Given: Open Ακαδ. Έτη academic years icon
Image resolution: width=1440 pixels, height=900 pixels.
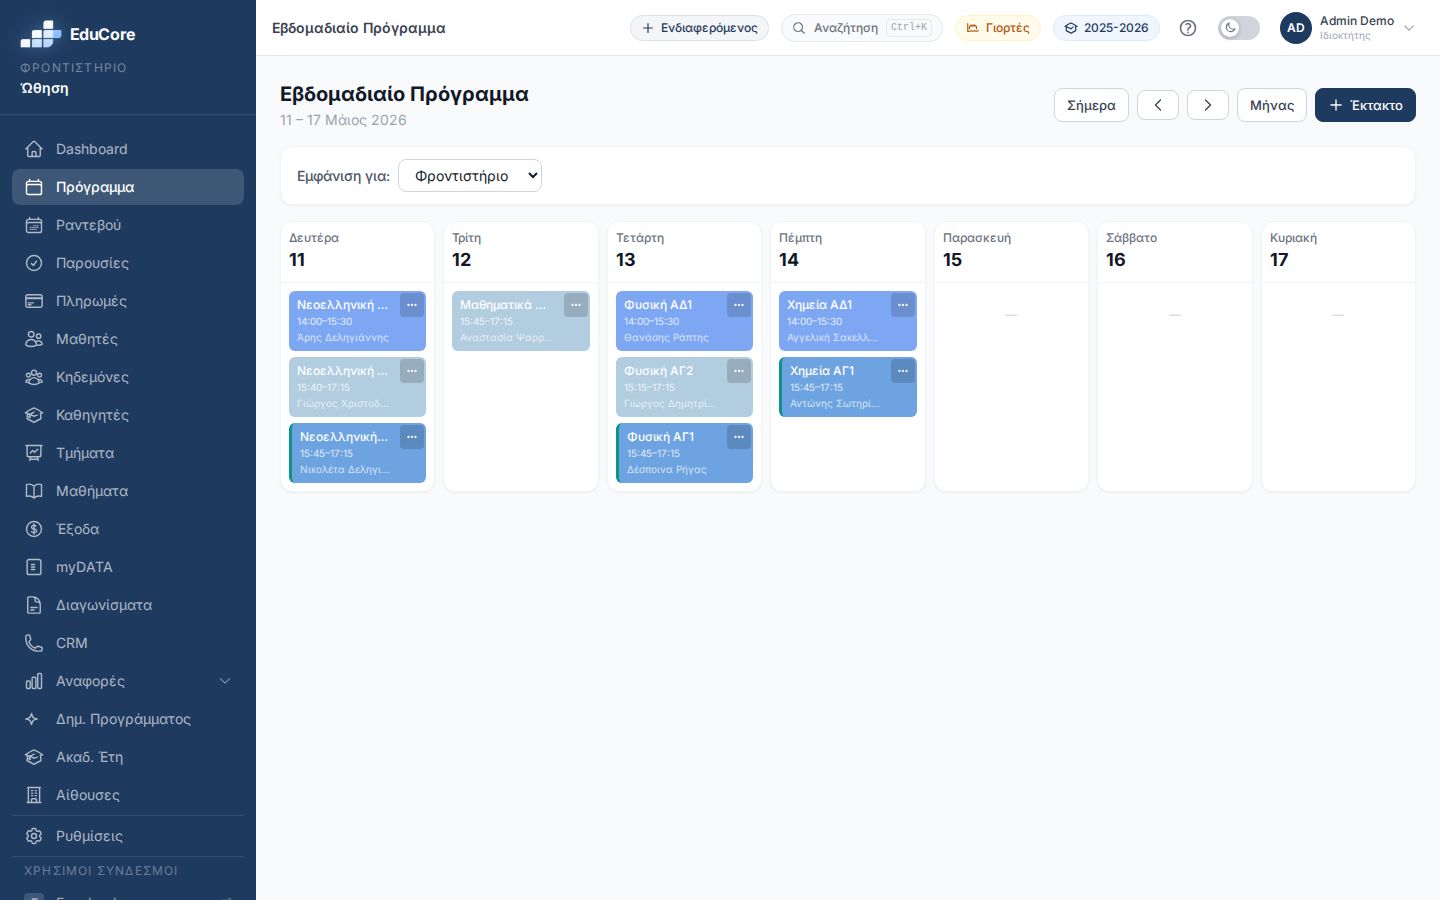Looking at the screenshot, I should (x=34, y=757).
